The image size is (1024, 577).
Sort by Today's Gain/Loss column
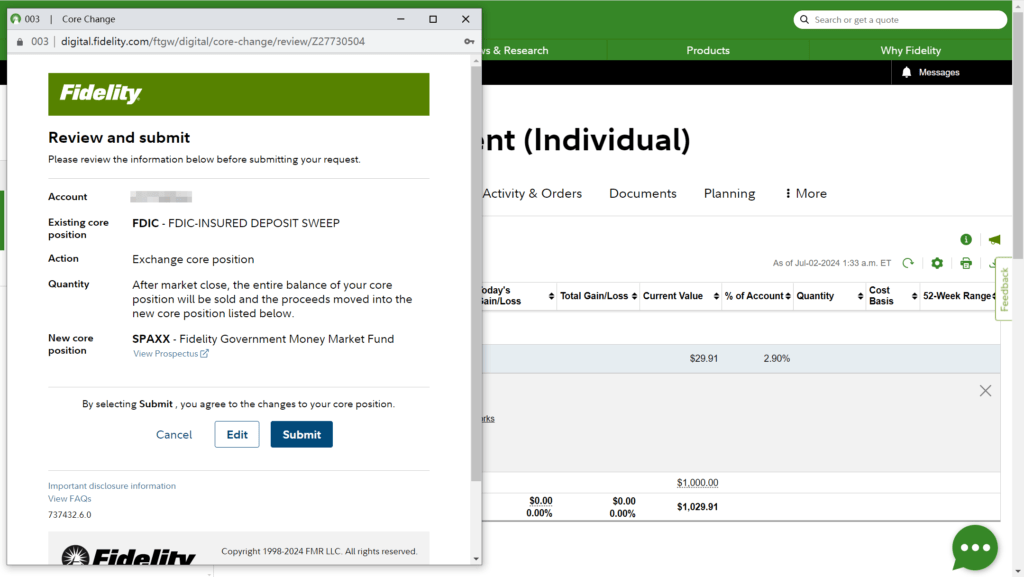click(518, 296)
